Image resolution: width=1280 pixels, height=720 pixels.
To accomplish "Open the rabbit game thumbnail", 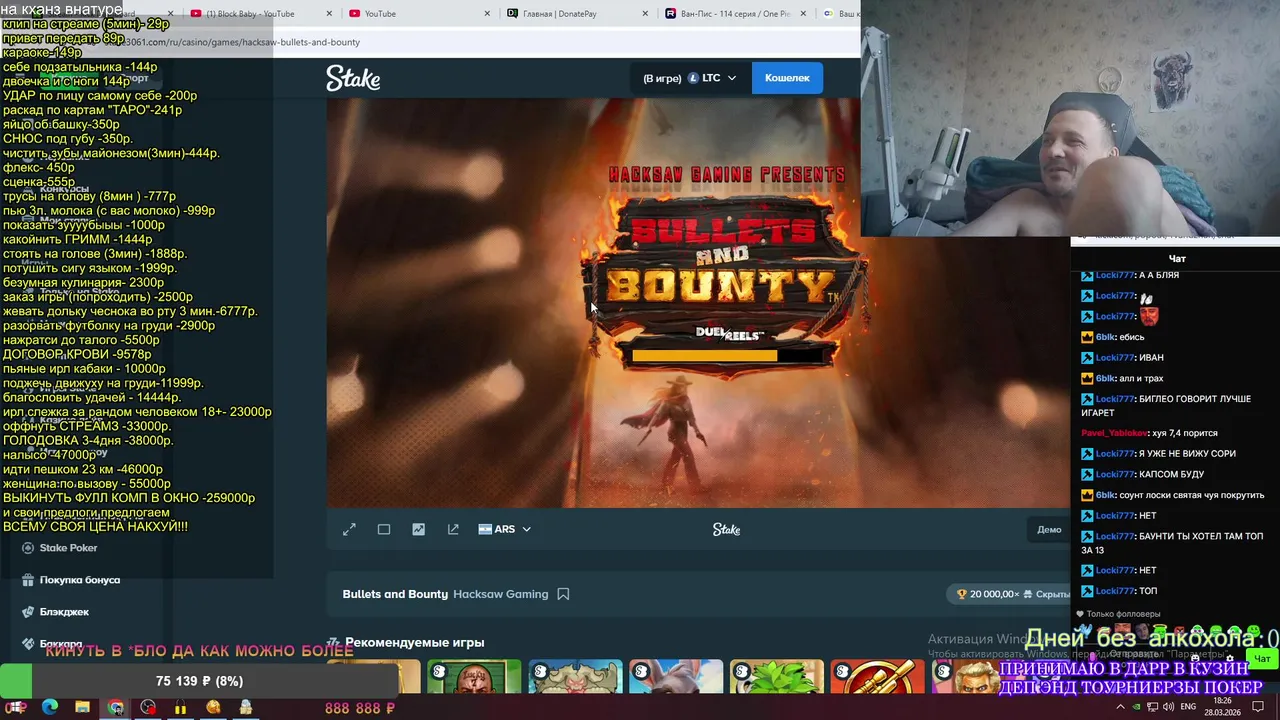I will click(676, 677).
